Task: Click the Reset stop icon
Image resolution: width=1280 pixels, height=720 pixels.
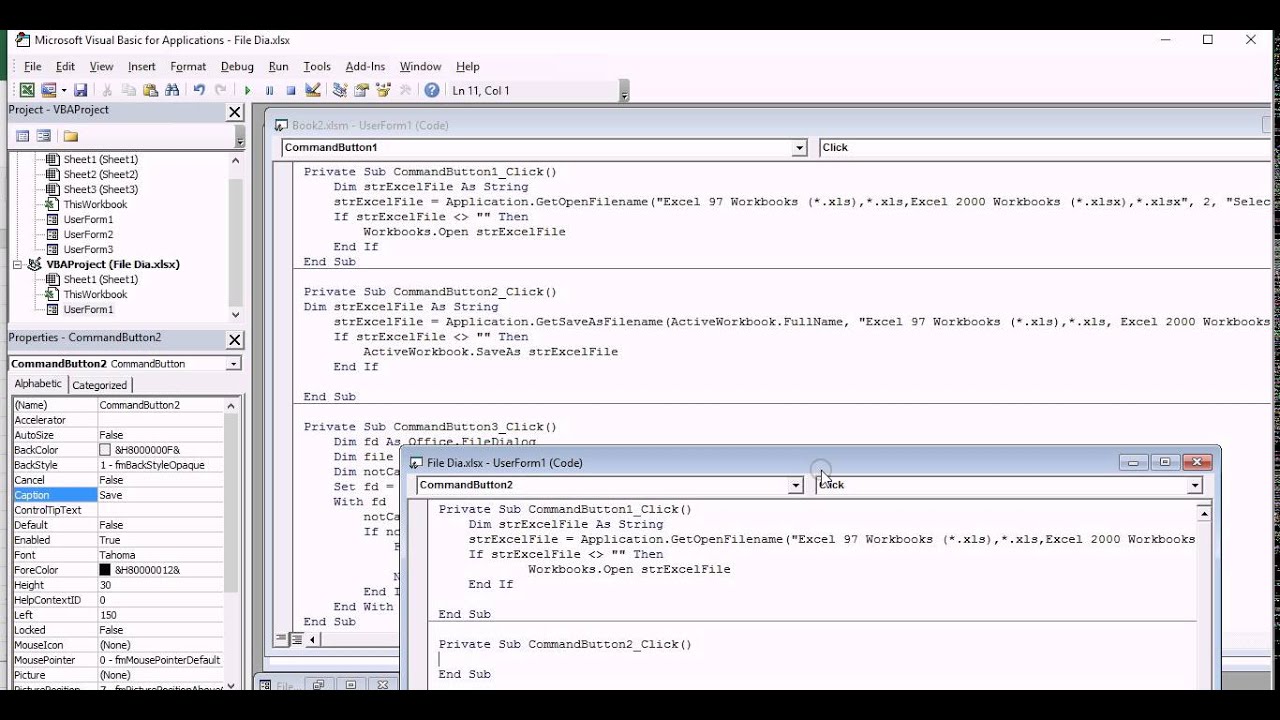Action: [291, 90]
